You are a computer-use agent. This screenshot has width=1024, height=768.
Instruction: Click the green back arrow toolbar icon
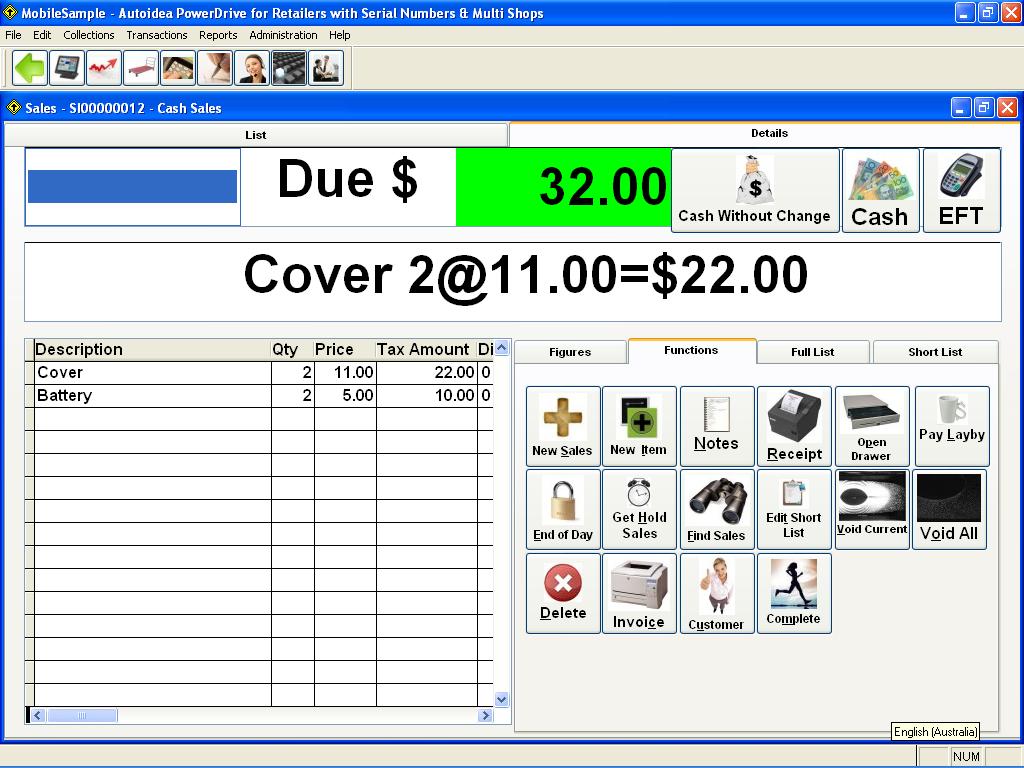(x=30, y=68)
